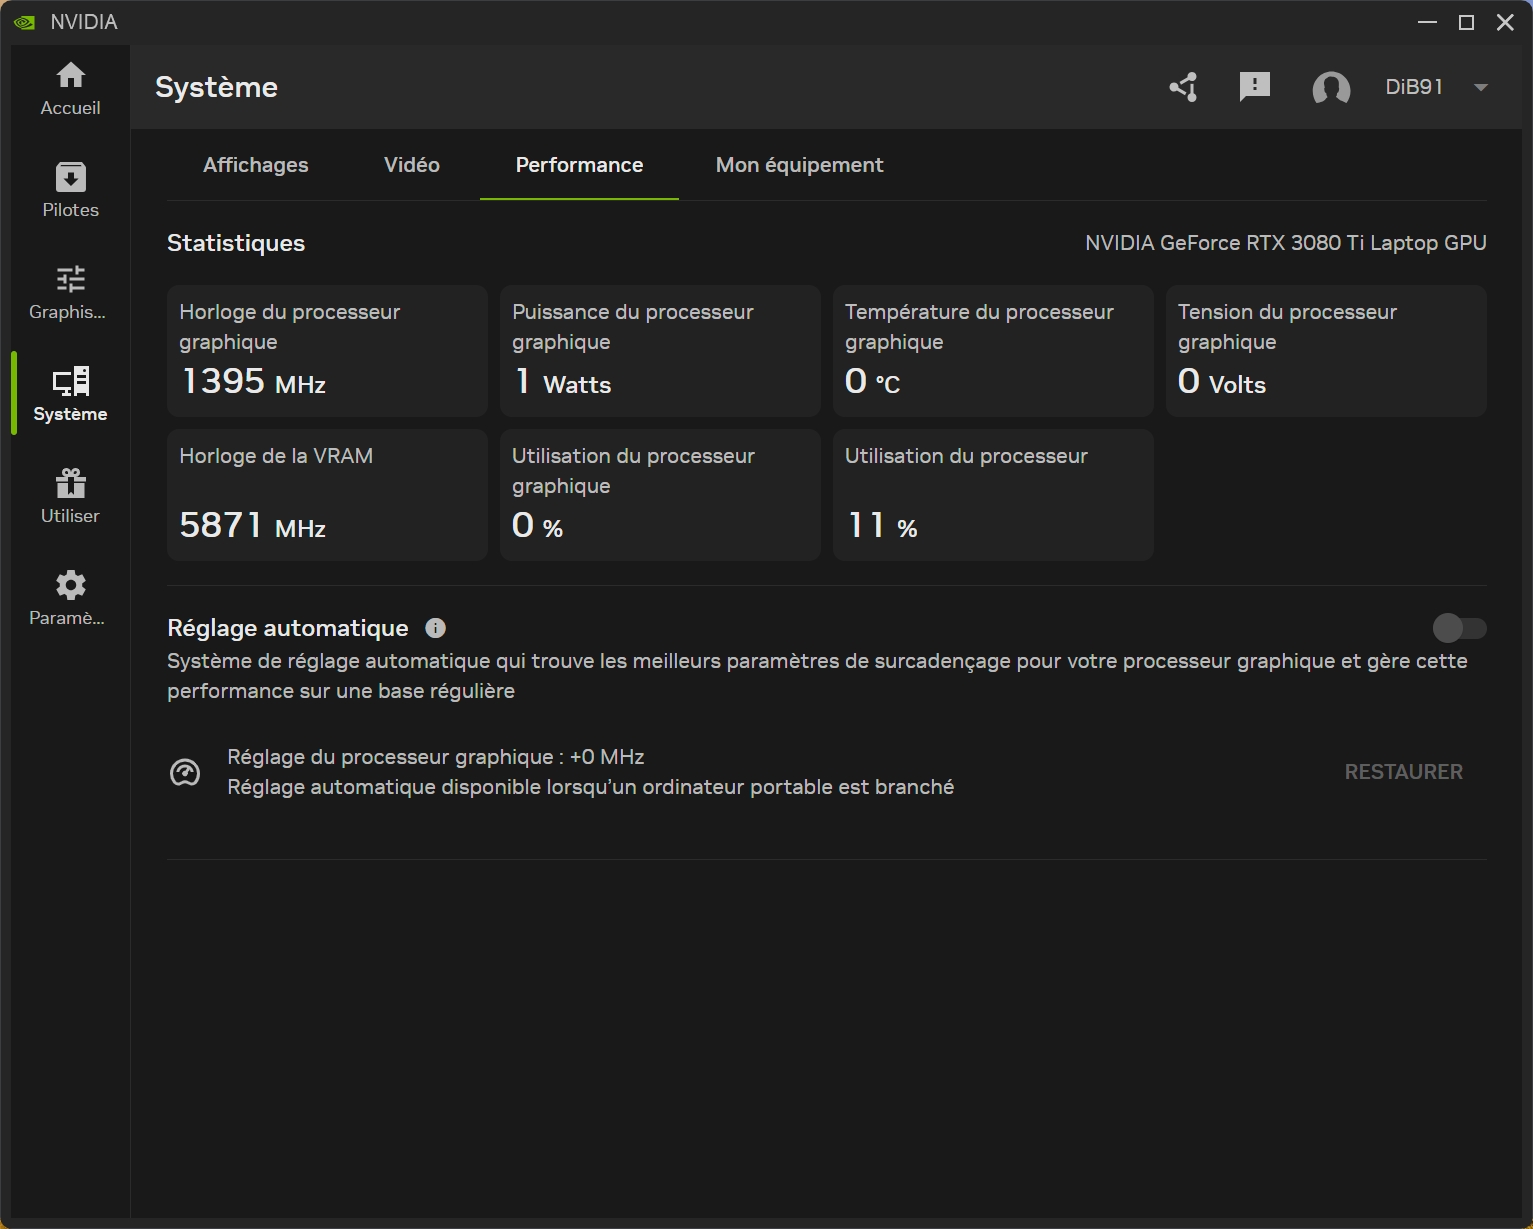Open the Utiliser rewards gift section
The image size is (1533, 1229).
70,496
